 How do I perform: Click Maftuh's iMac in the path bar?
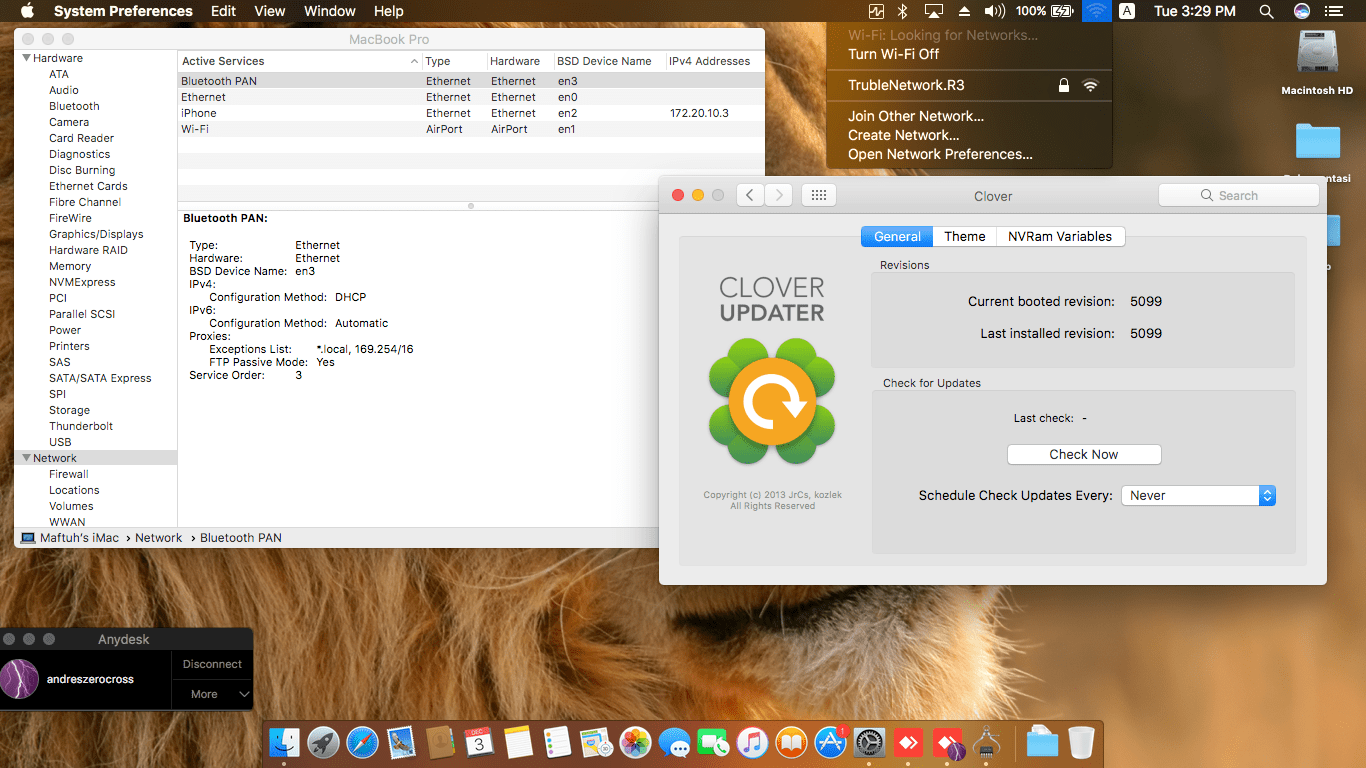point(70,538)
